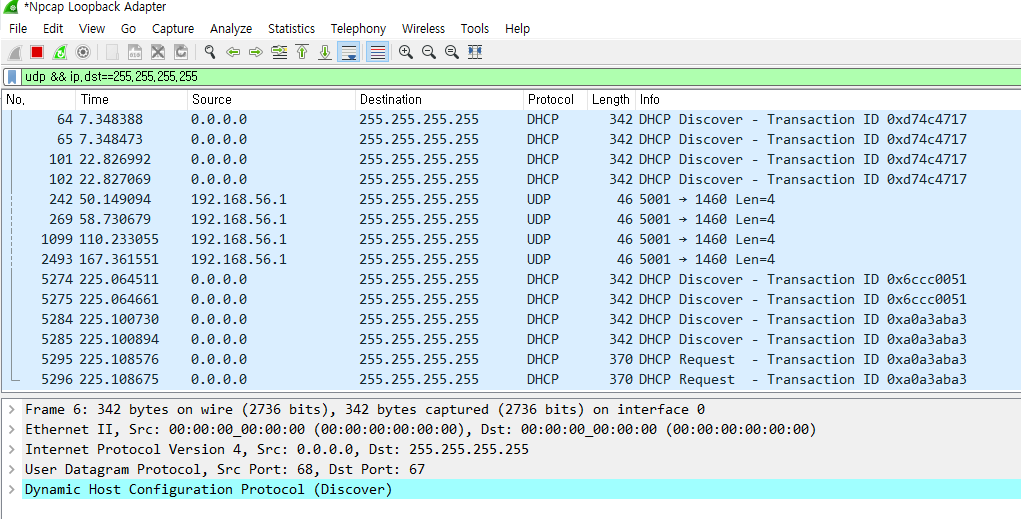The image size is (1021, 519).
Task: Restart the current capture
Action: pyautogui.click(x=59, y=52)
